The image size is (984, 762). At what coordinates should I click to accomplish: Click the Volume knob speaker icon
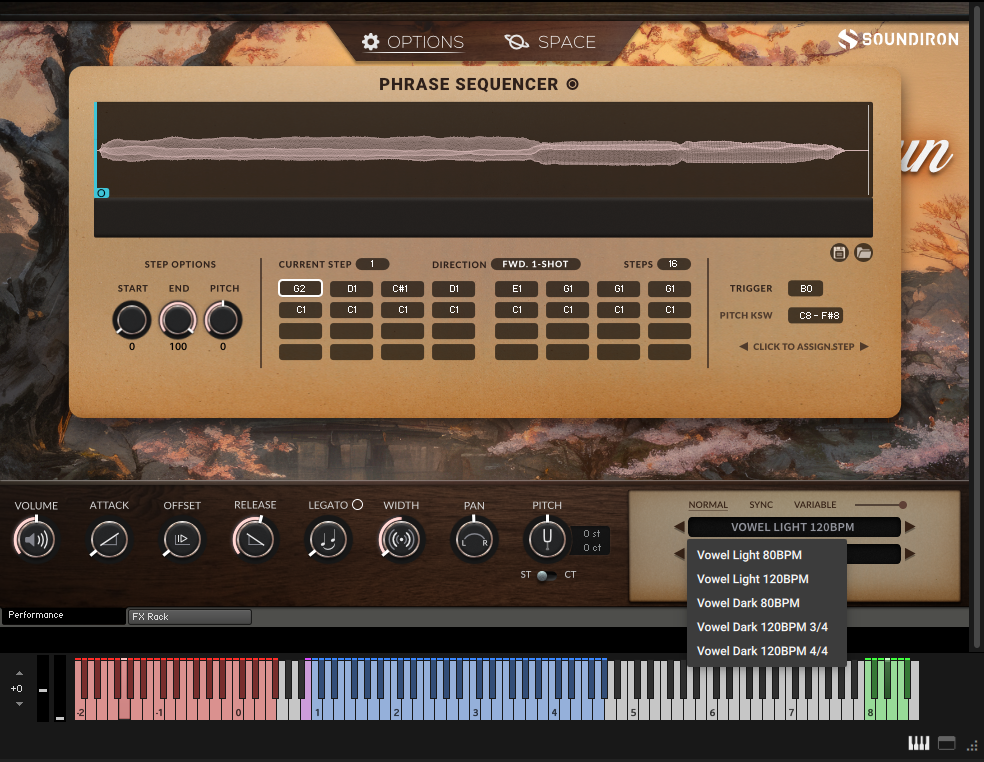tap(35, 541)
